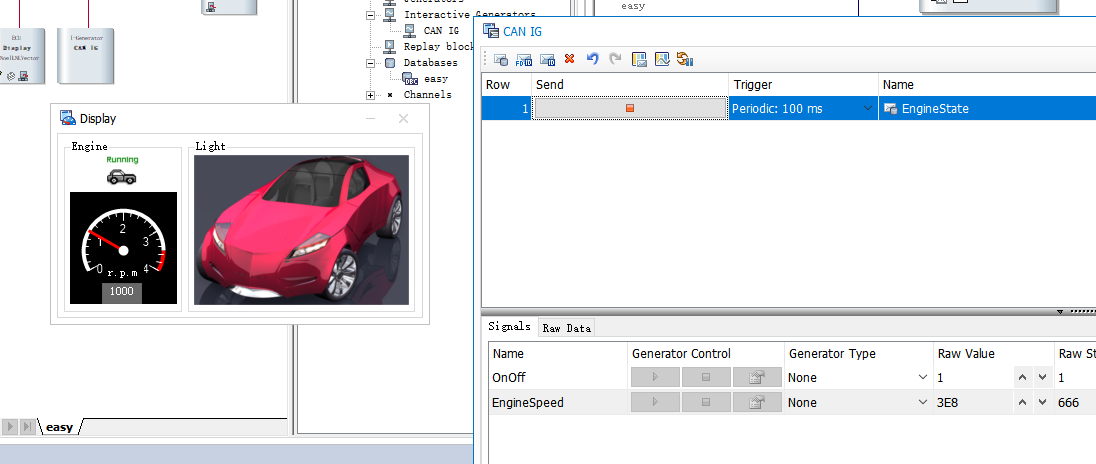This screenshot has width=1096, height=464.
Task: Click the Generator Control column header
Action: 705,354
